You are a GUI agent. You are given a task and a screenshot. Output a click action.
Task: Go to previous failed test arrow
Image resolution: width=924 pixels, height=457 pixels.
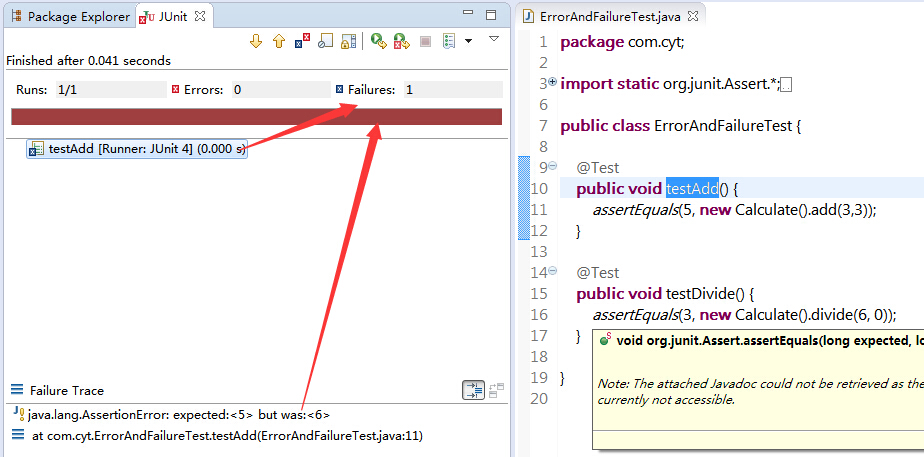coord(279,41)
